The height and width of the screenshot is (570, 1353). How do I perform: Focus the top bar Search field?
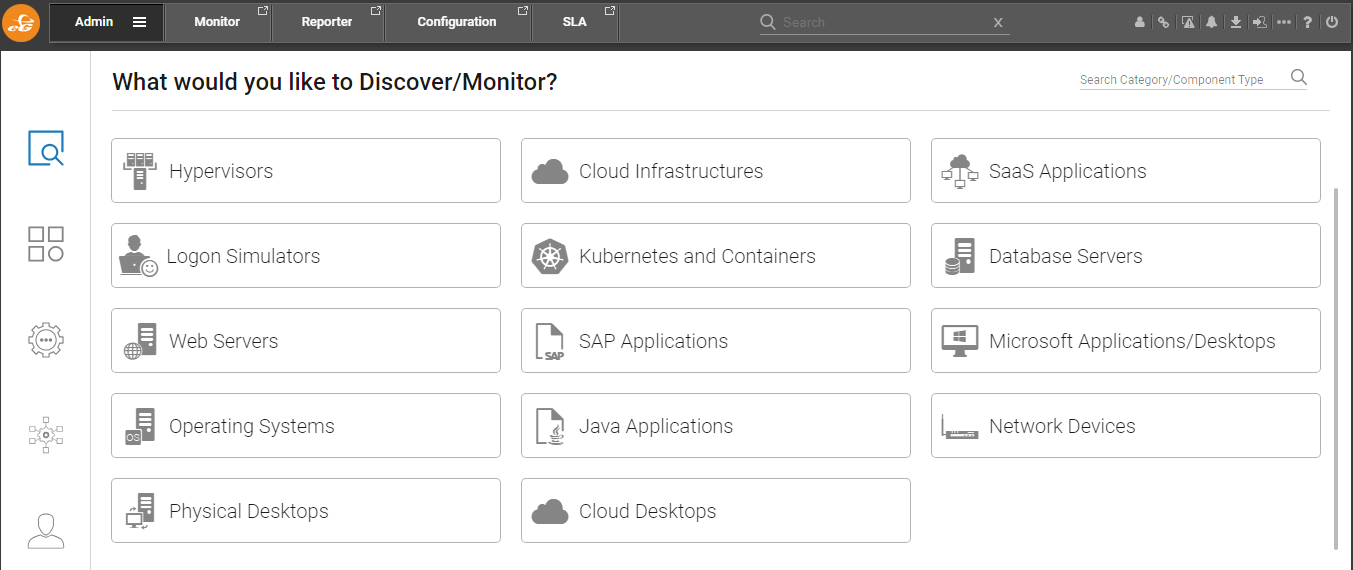coord(884,22)
